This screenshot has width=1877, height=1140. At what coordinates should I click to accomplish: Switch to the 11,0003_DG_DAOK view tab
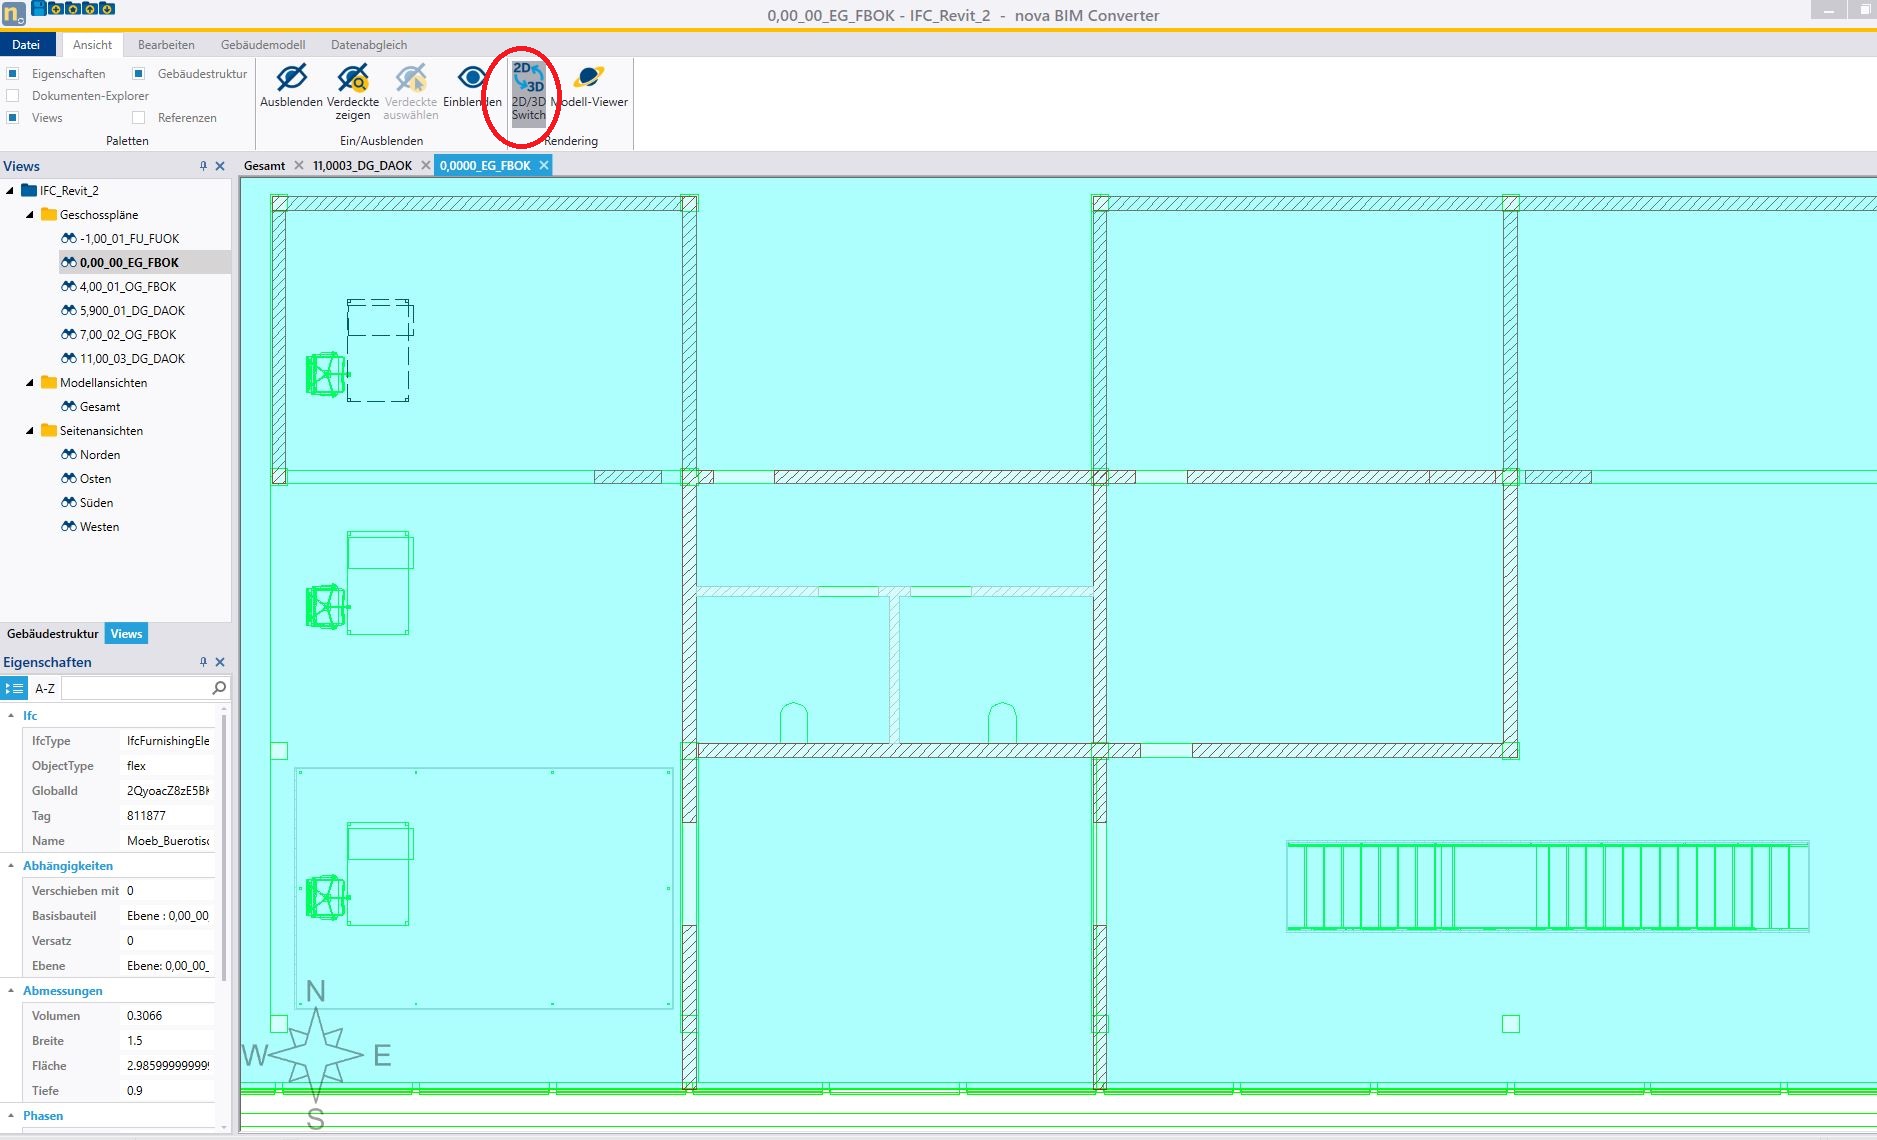362,166
